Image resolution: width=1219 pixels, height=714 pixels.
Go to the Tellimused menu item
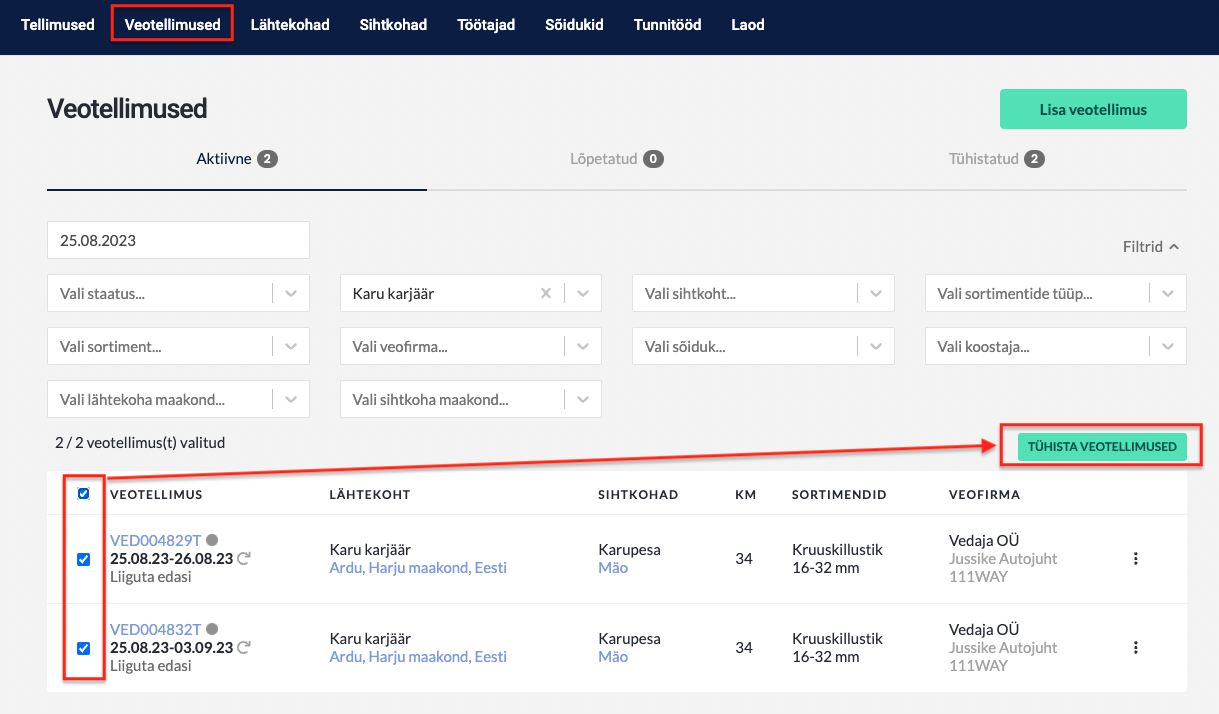point(58,24)
